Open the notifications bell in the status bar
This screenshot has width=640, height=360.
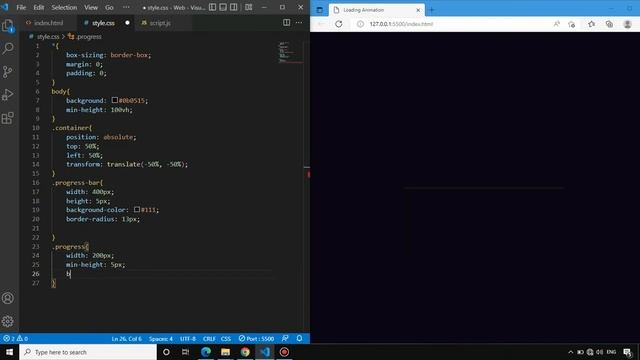(299, 338)
